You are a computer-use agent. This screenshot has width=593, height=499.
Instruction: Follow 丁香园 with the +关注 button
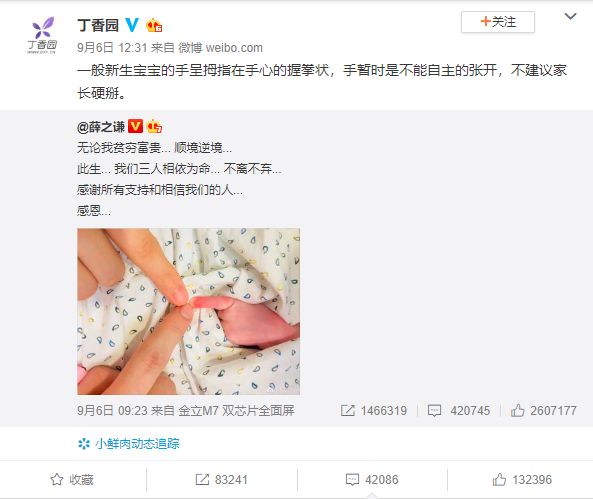click(498, 22)
